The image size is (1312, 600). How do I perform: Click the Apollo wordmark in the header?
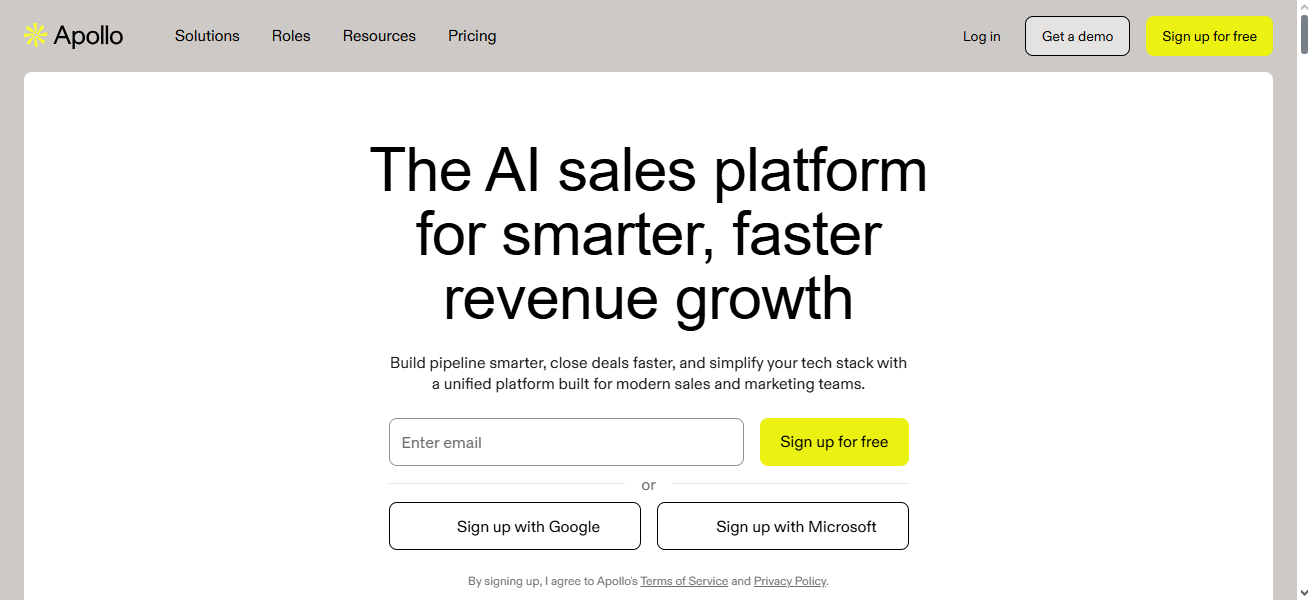90,35
